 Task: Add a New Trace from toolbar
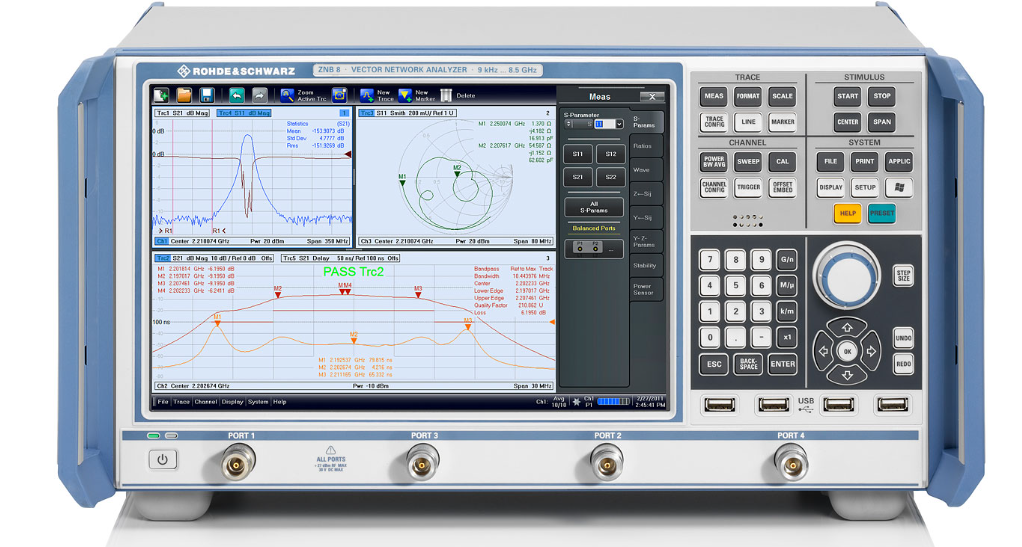[376, 95]
